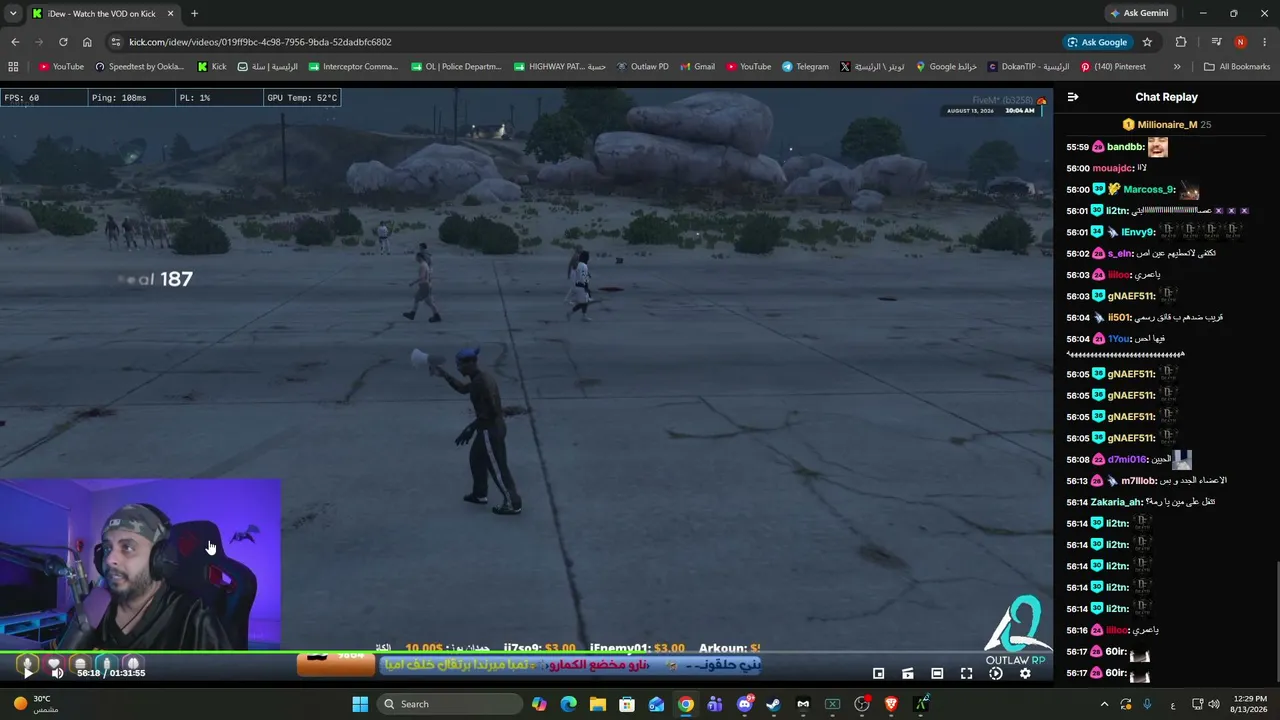Play the Kick VOD video
The height and width of the screenshot is (720, 1280).
pos(27,673)
